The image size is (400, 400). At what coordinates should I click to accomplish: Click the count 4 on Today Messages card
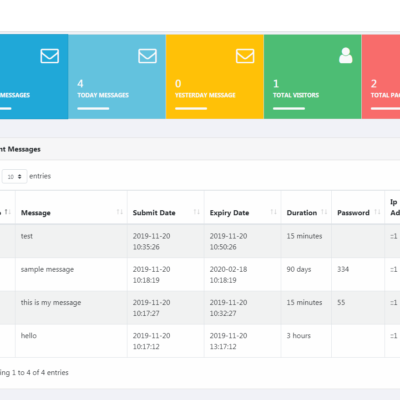pos(80,84)
